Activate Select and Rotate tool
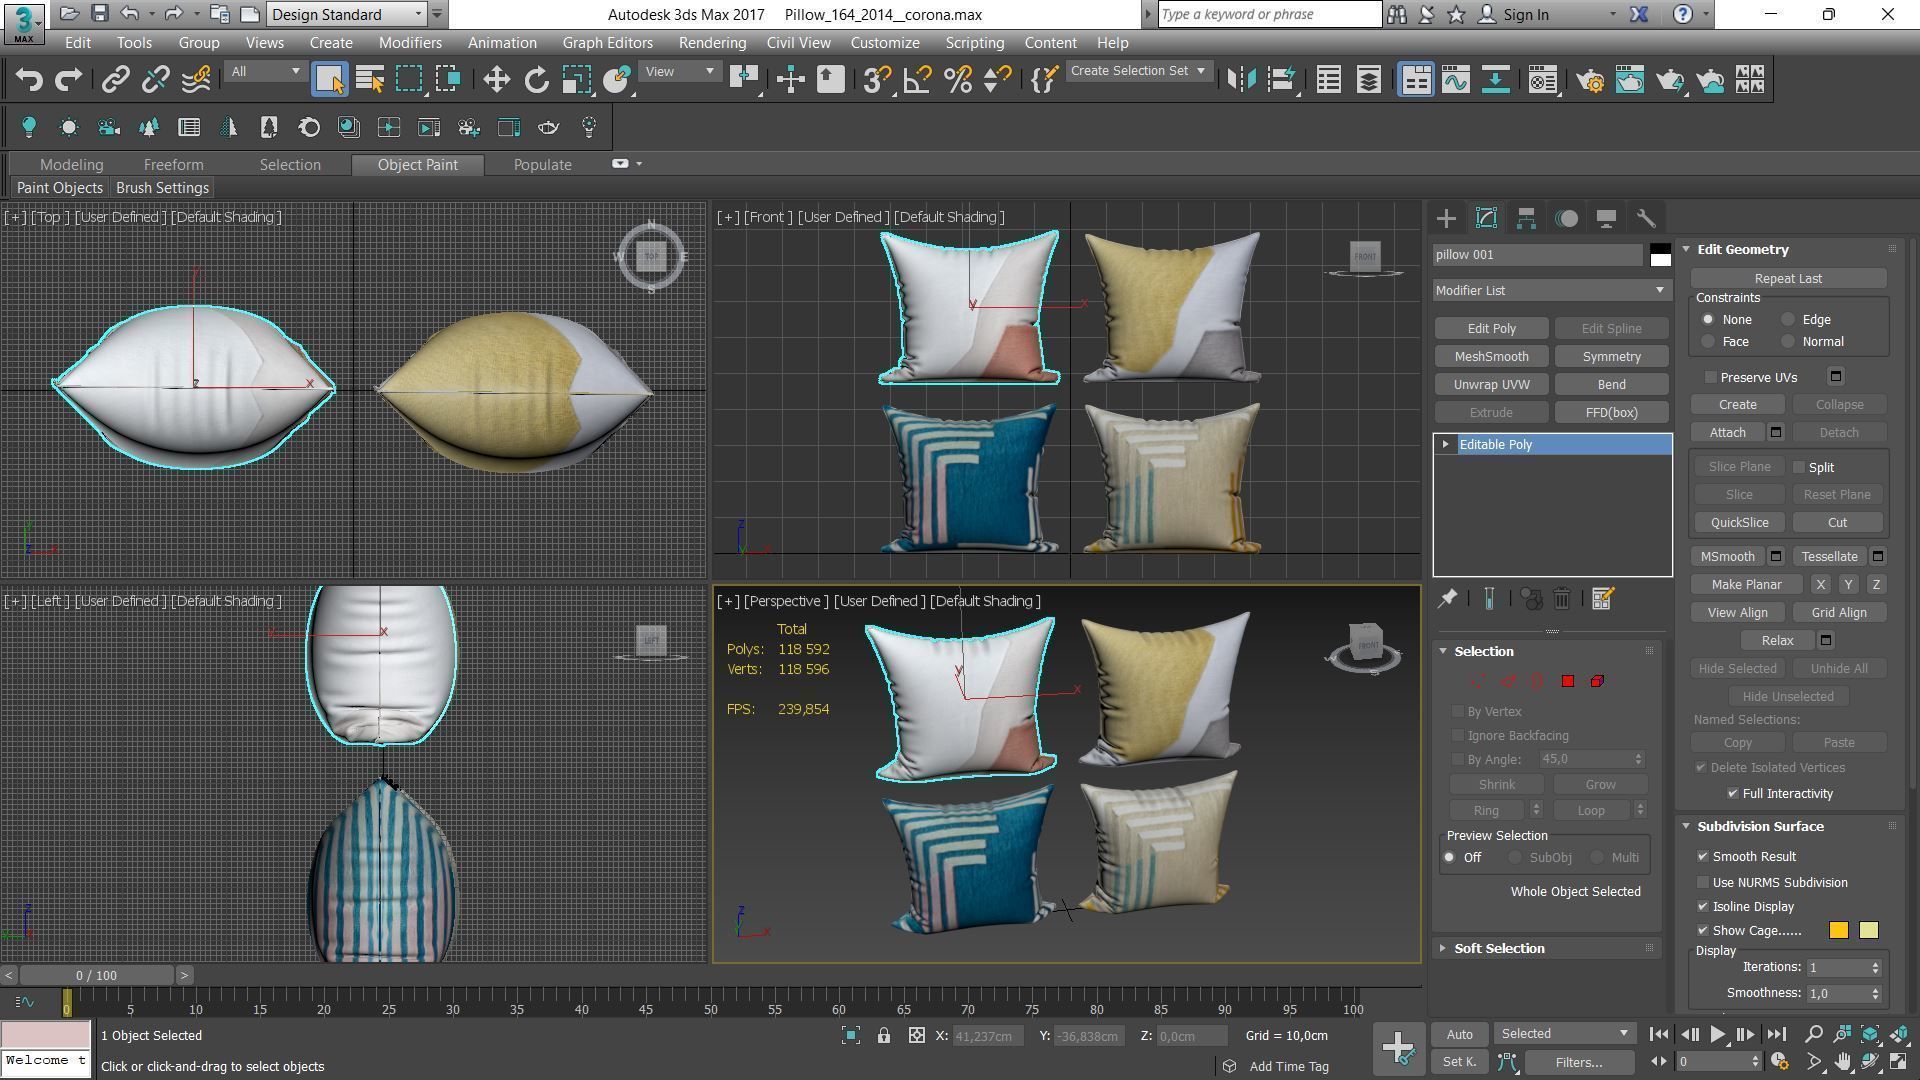The image size is (1920, 1080). [537, 80]
